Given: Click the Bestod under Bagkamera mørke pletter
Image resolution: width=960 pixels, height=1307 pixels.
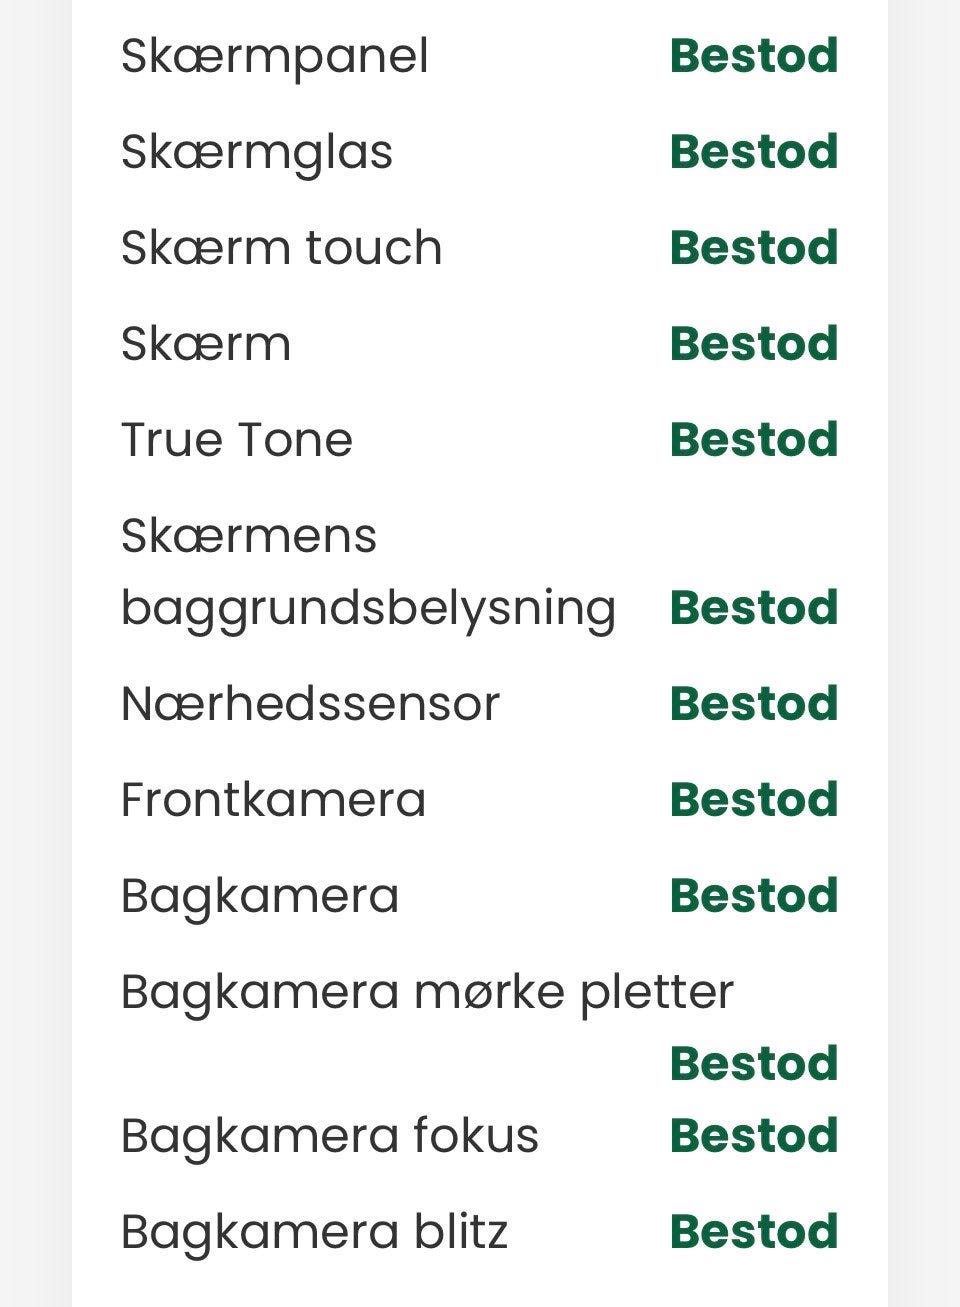Looking at the screenshot, I should (x=754, y=1064).
